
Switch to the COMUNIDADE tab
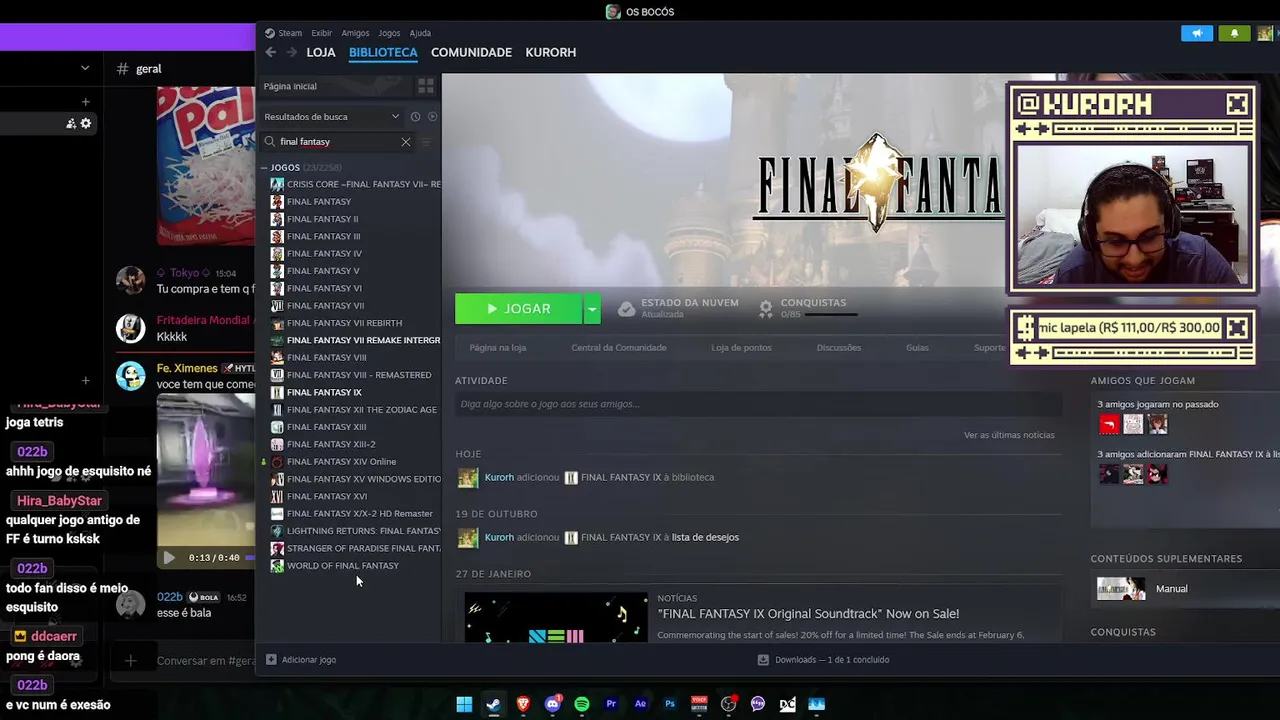pyautogui.click(x=471, y=52)
